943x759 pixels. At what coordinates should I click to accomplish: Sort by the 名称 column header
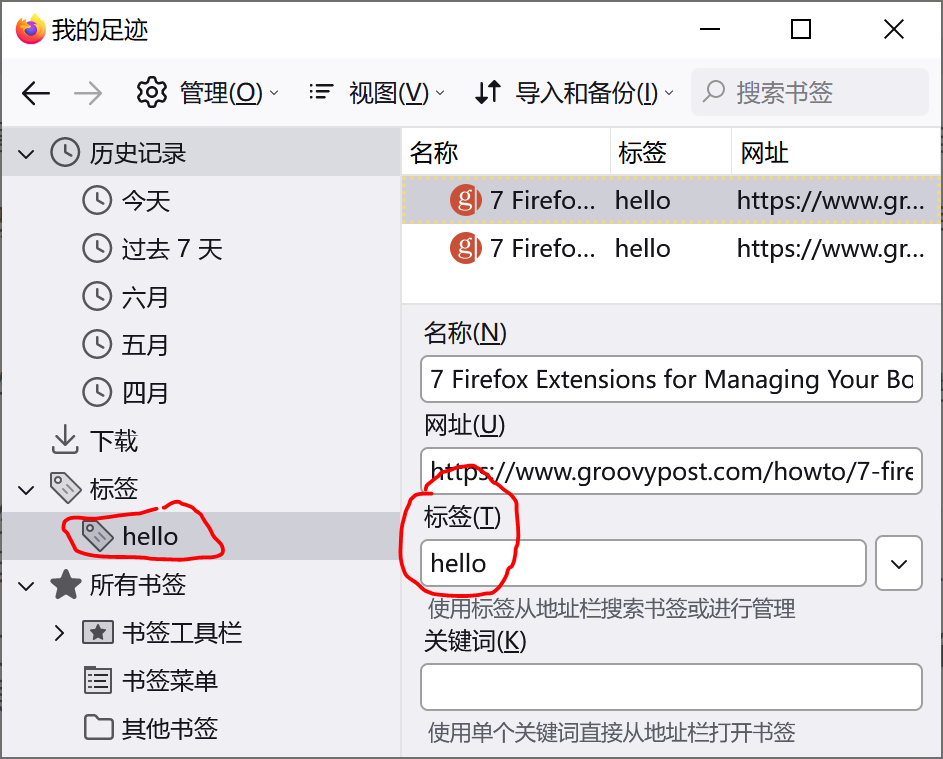[x=505, y=153]
